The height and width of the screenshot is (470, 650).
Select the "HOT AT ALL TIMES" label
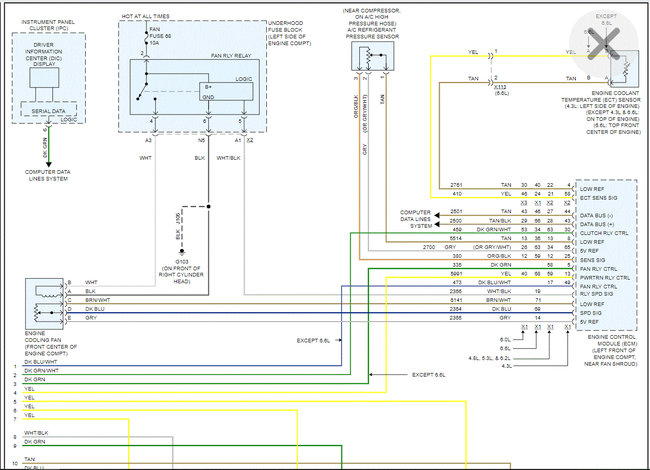click(145, 16)
